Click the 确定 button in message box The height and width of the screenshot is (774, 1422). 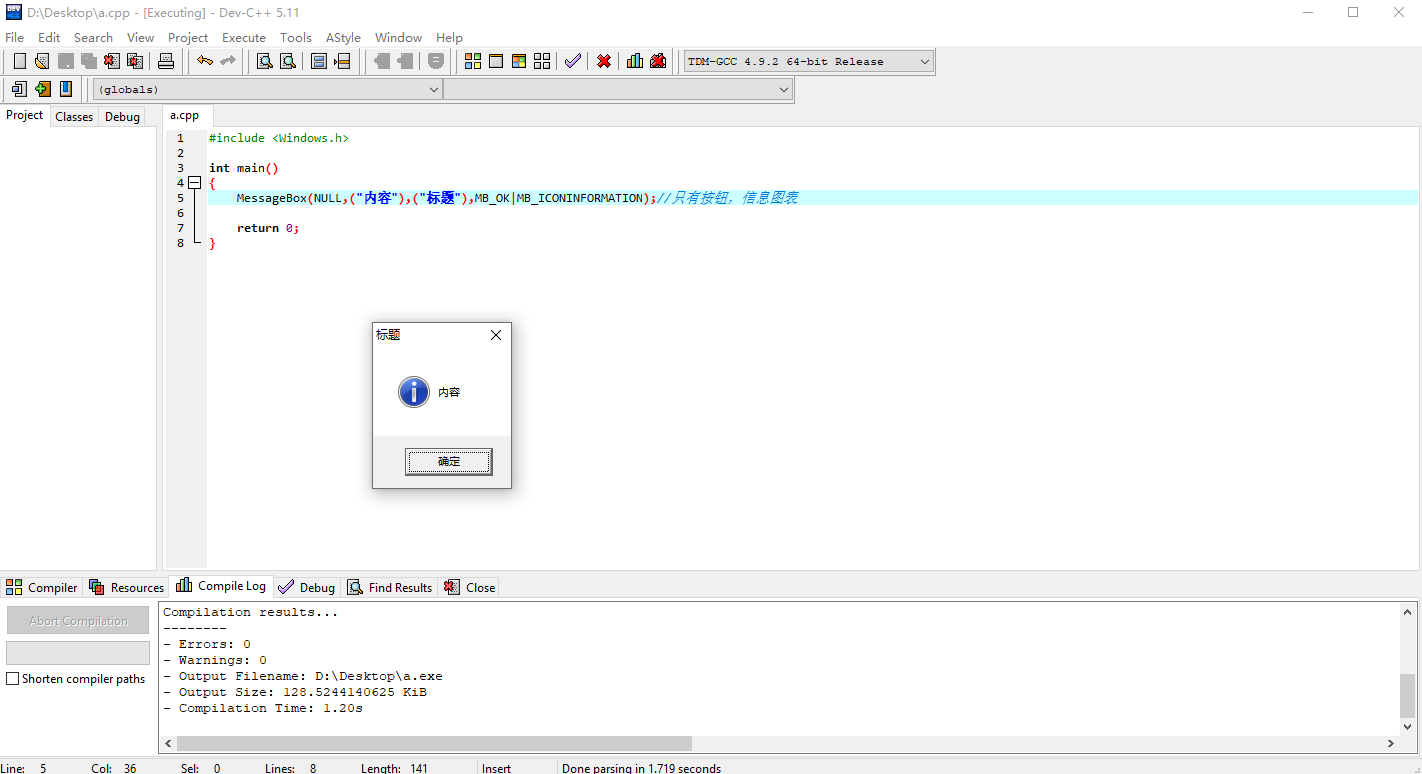click(449, 461)
